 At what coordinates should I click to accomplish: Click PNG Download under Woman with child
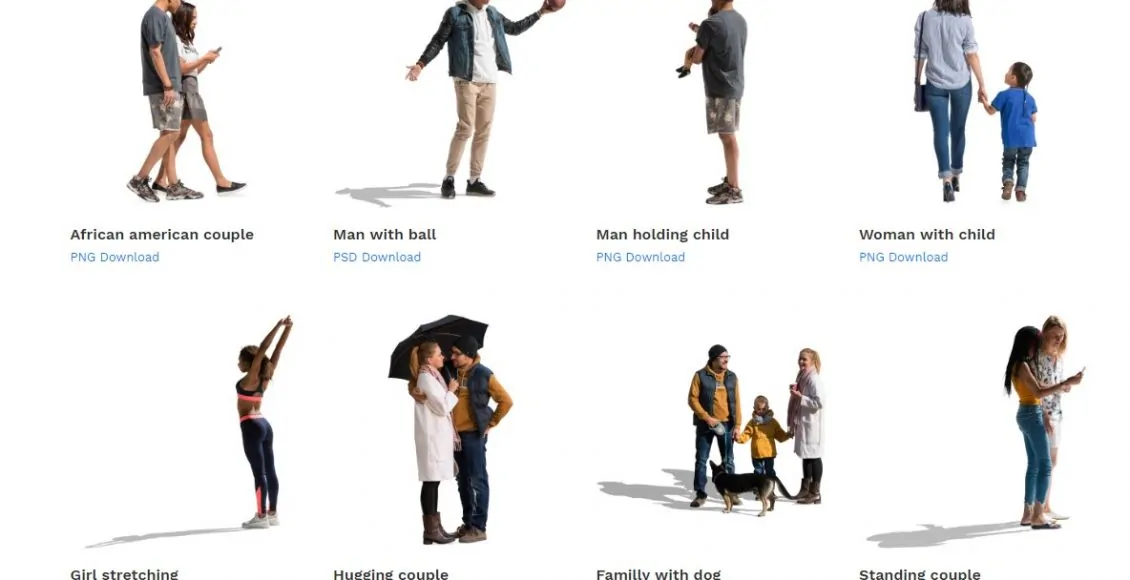[x=904, y=257]
